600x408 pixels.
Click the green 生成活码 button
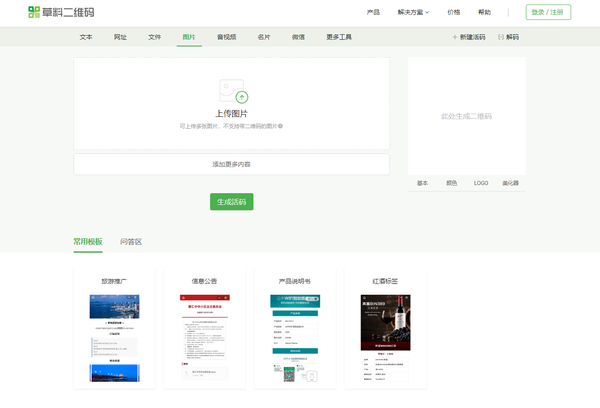[x=232, y=202]
